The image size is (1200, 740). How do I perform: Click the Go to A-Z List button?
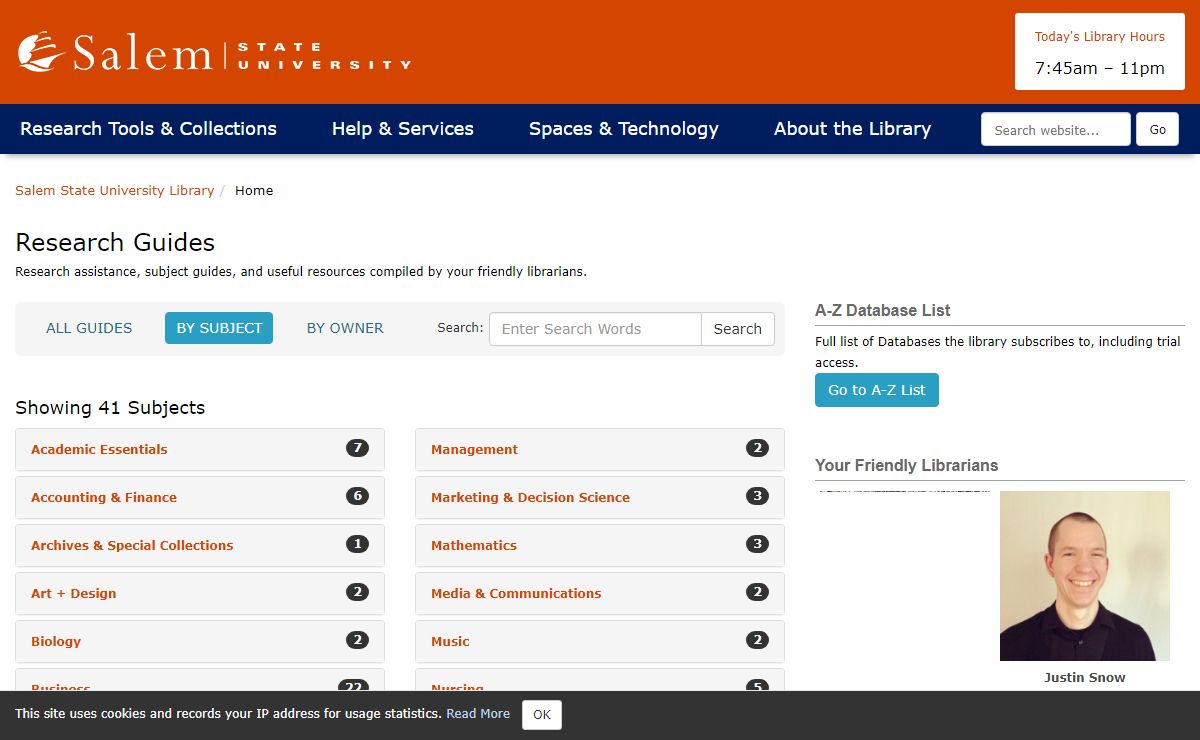tap(877, 390)
